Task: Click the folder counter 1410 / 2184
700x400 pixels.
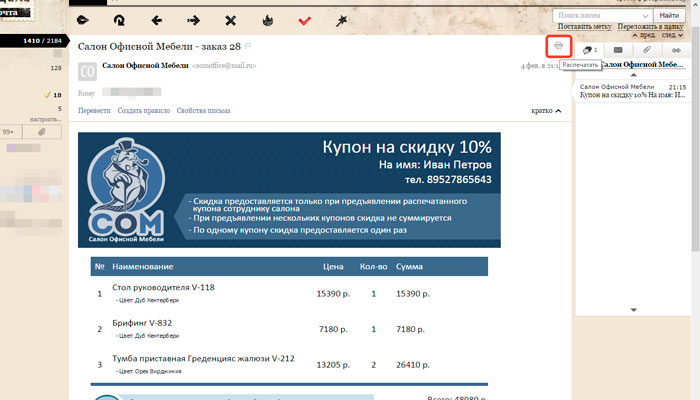Action: pos(42,41)
